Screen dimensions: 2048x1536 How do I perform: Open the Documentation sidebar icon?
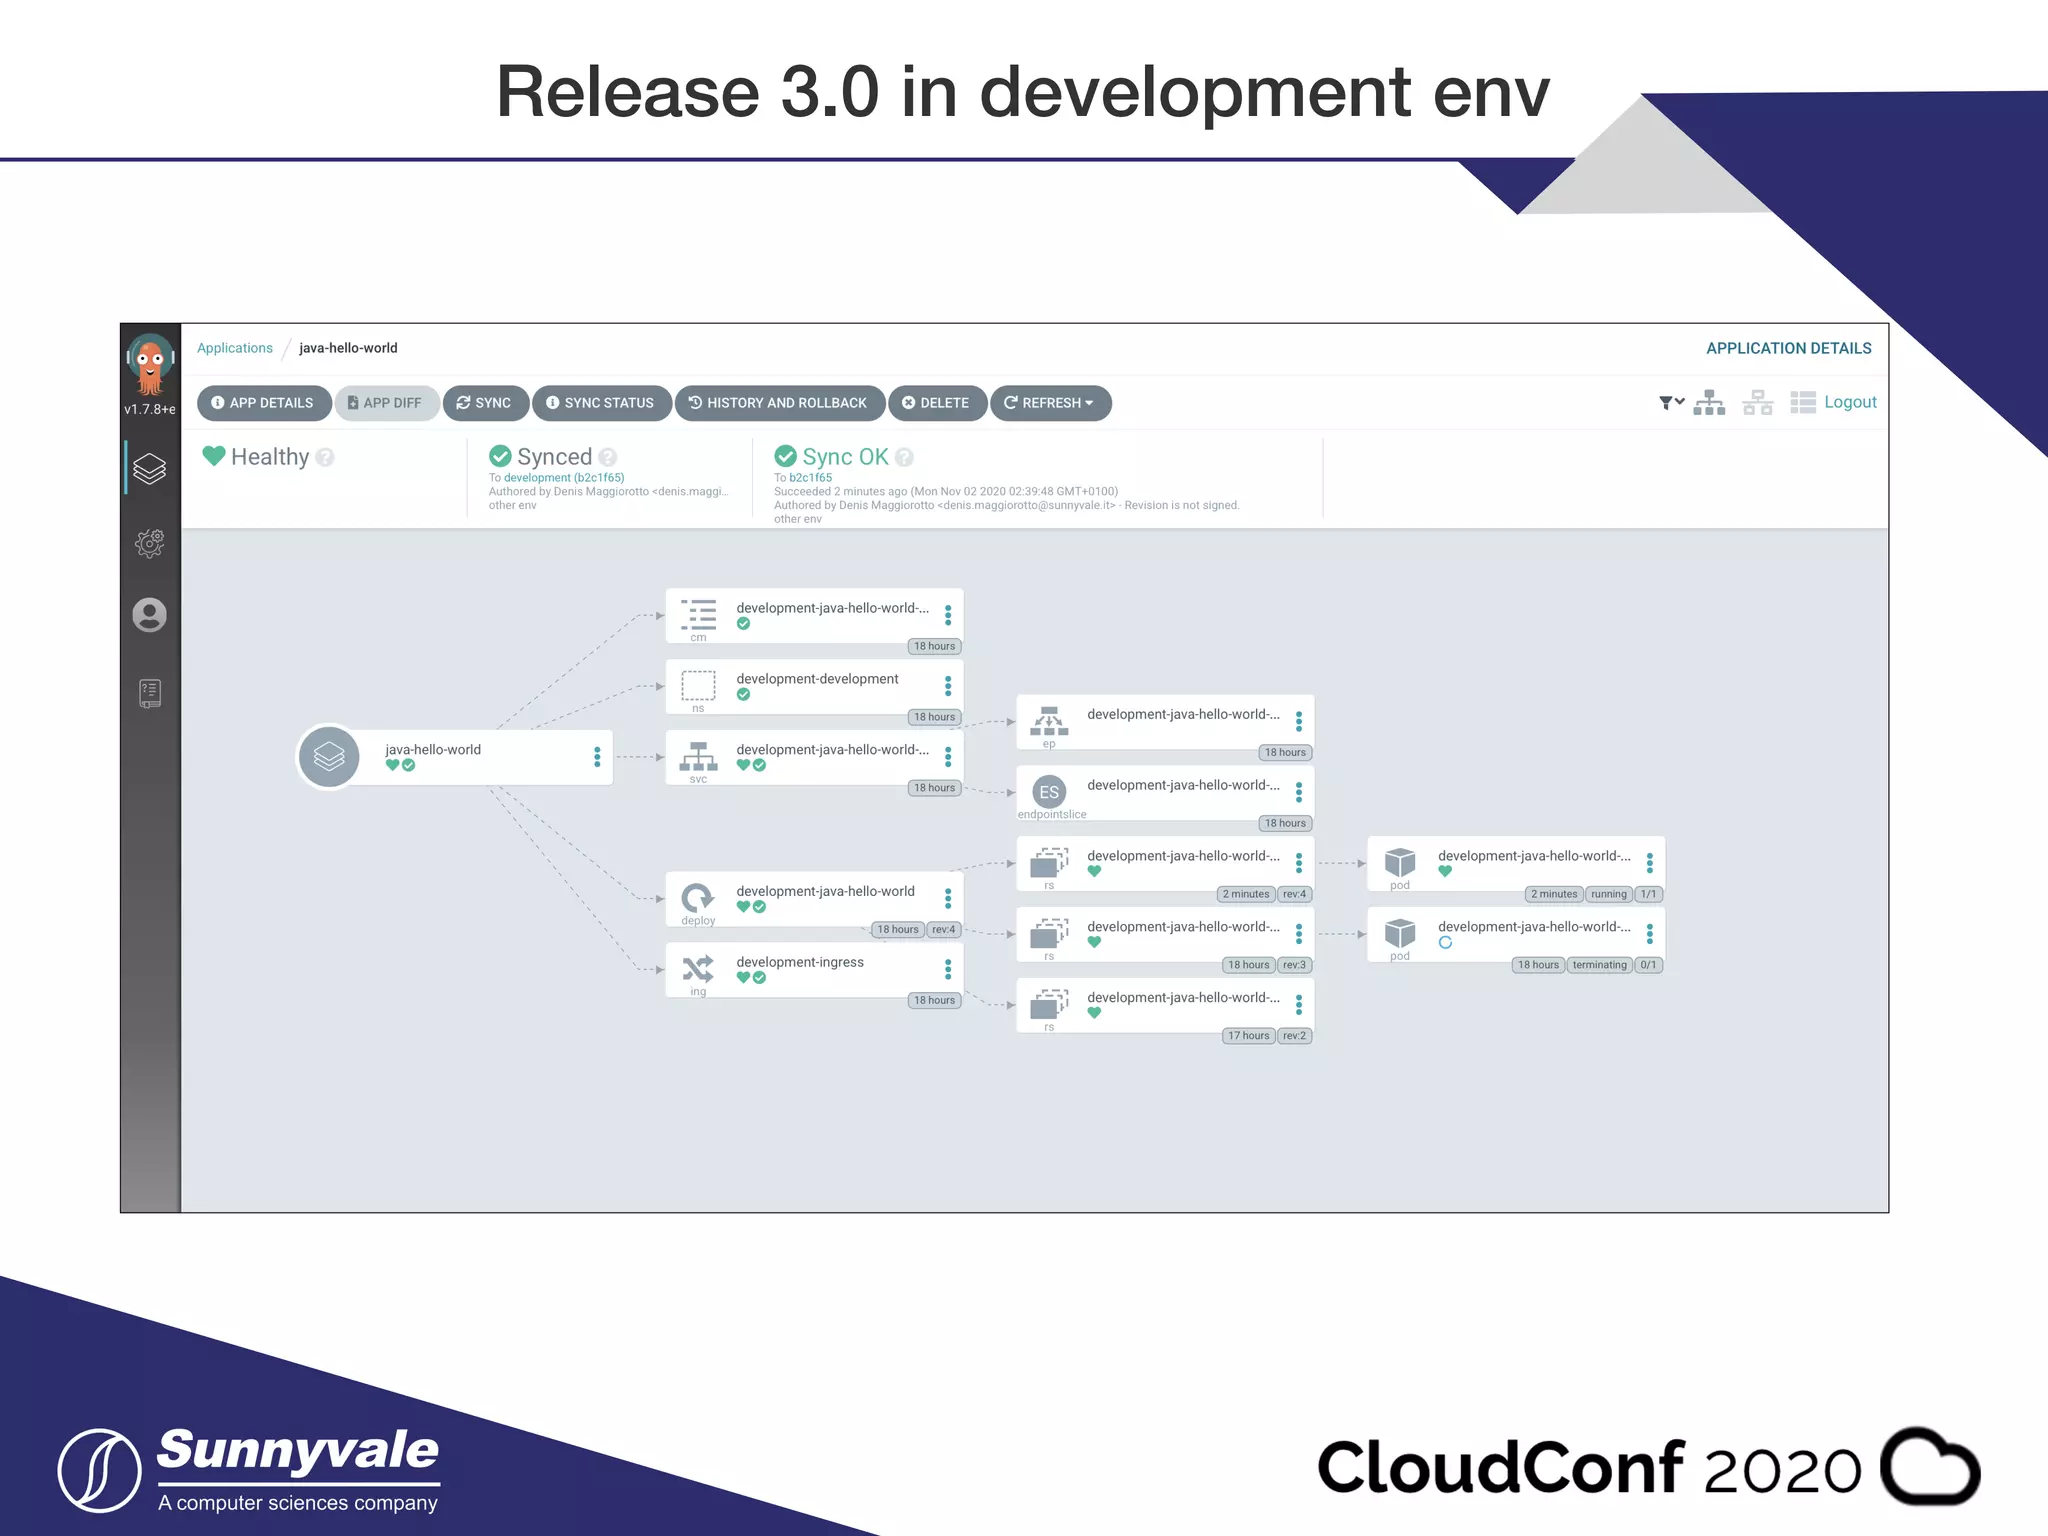150,692
